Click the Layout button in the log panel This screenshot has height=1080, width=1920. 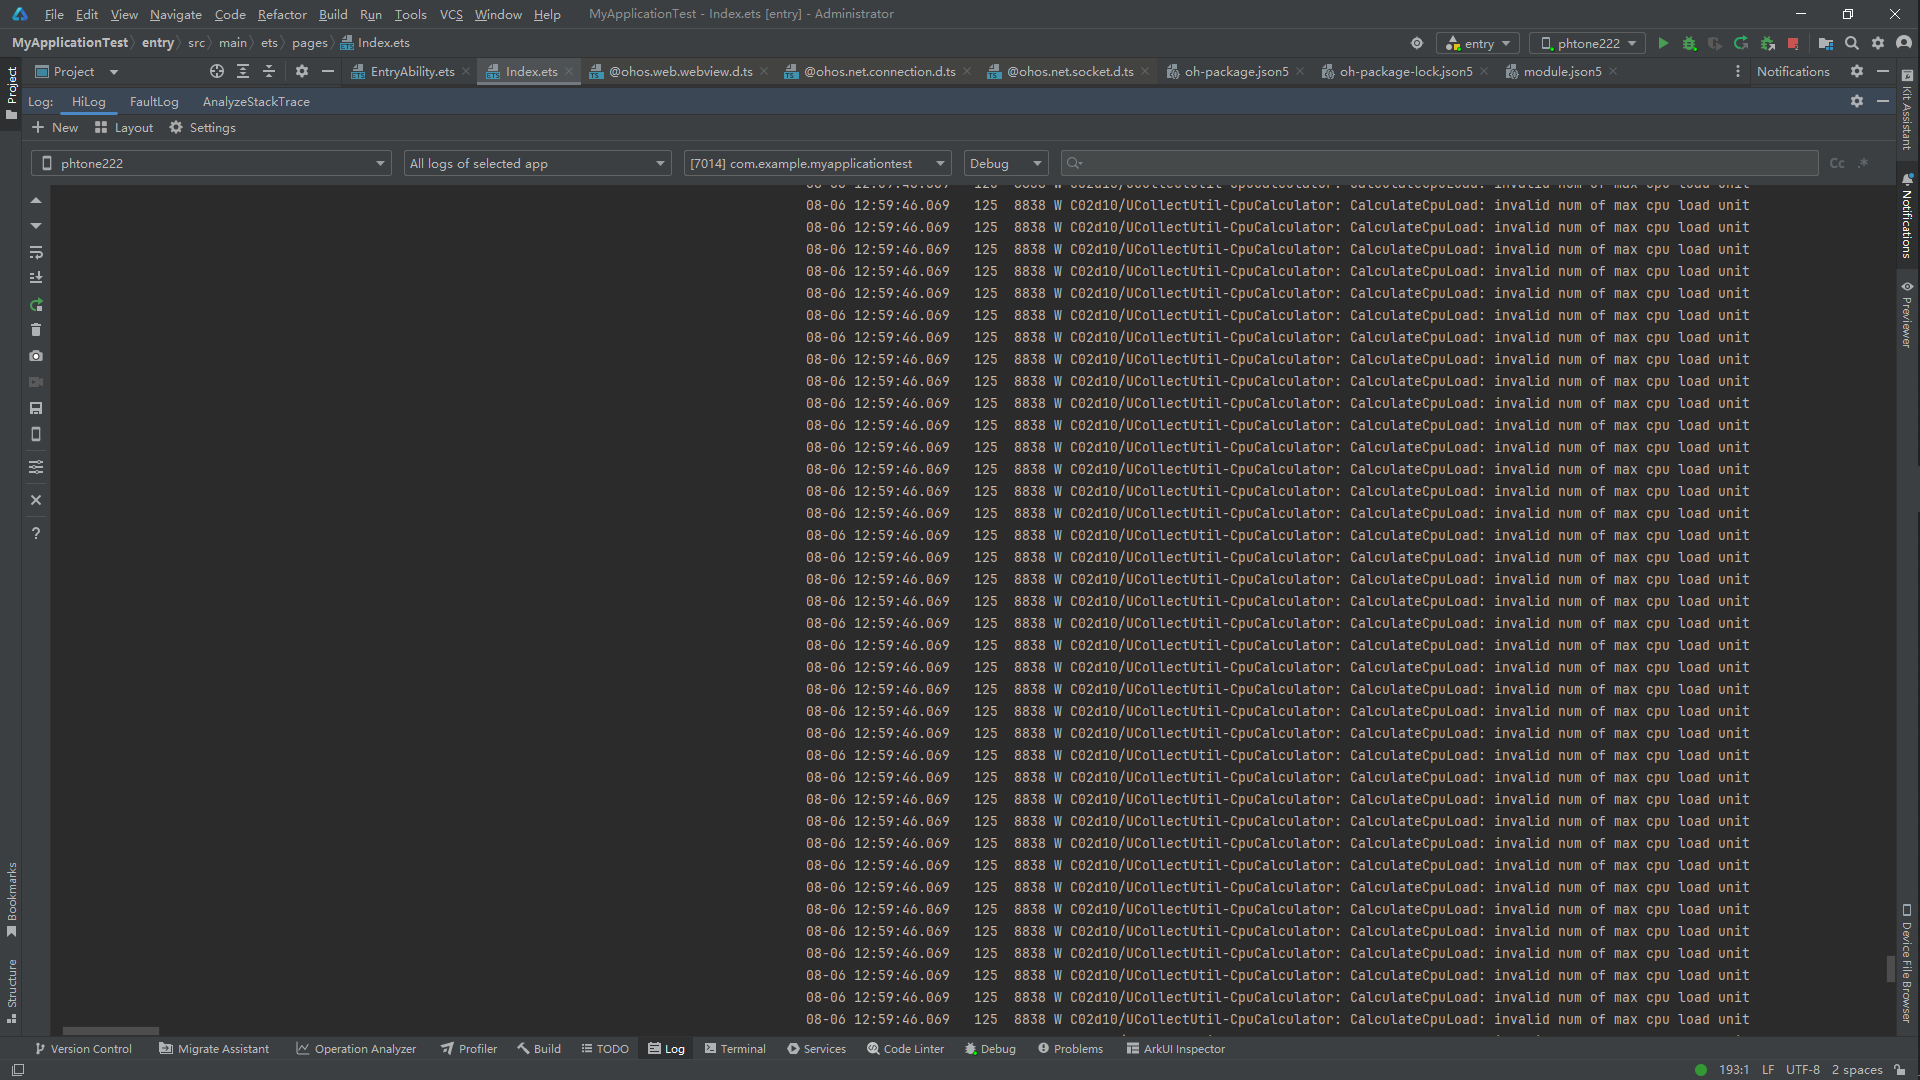point(124,127)
